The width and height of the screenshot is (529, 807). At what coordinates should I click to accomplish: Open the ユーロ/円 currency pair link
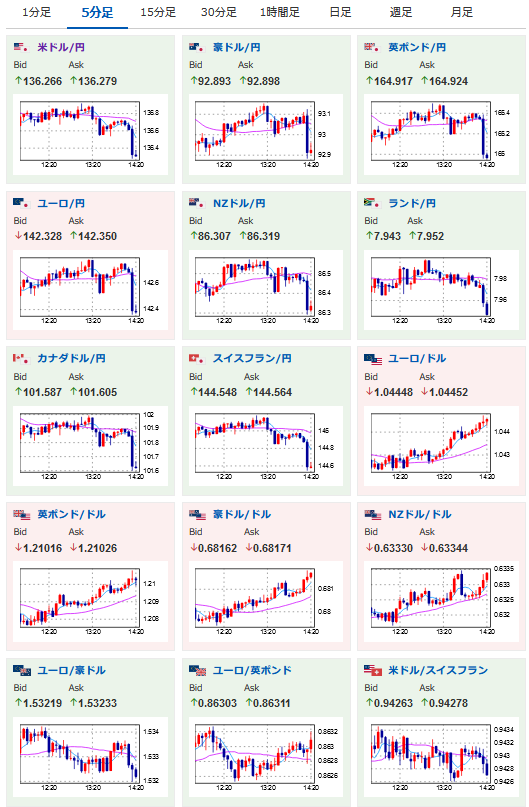click(61, 203)
